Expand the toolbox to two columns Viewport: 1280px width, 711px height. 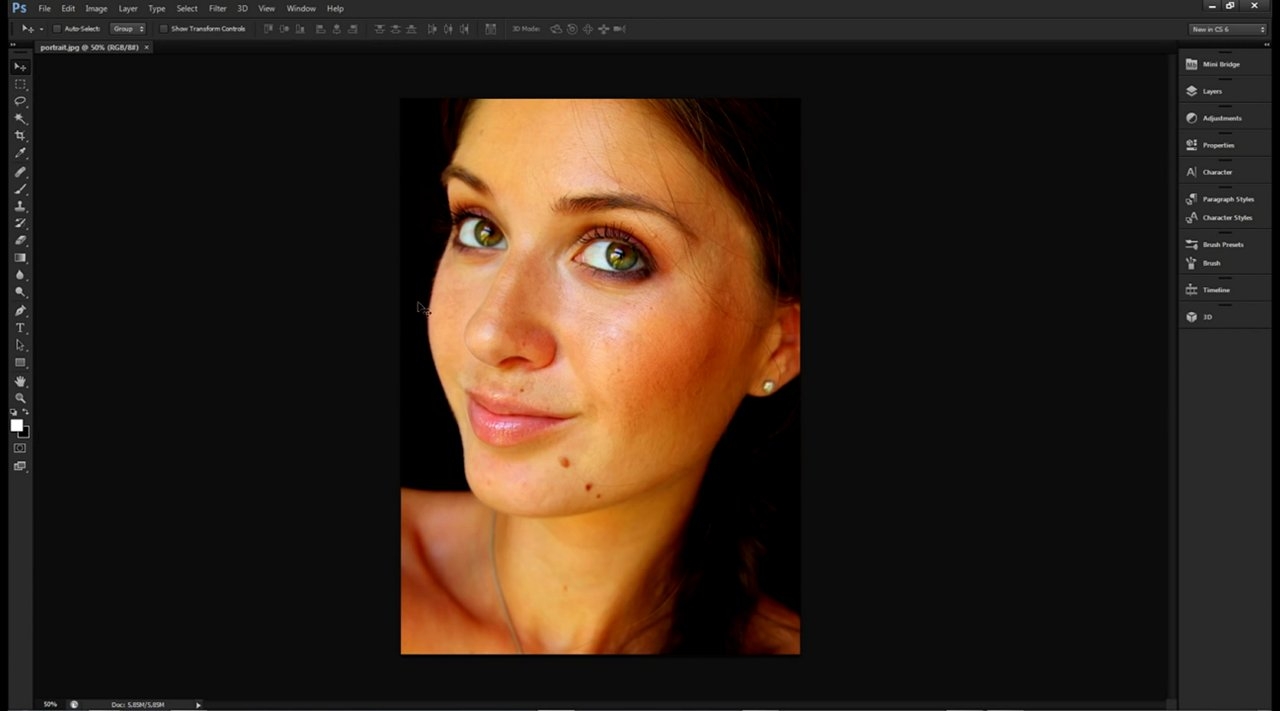pos(14,45)
